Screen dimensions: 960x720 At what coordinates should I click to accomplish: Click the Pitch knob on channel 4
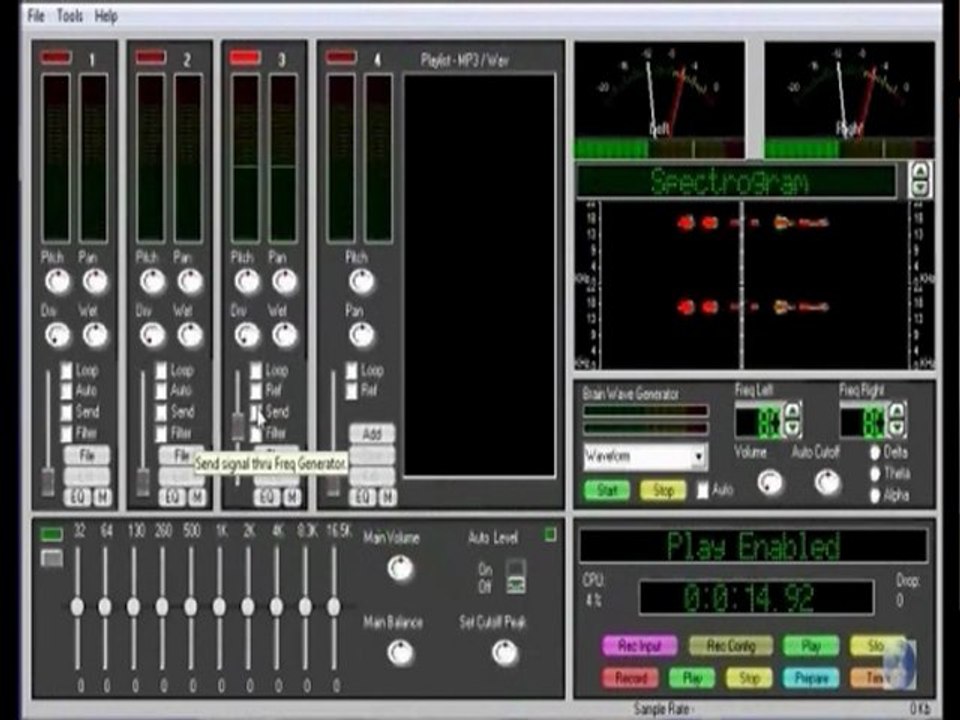coord(361,282)
